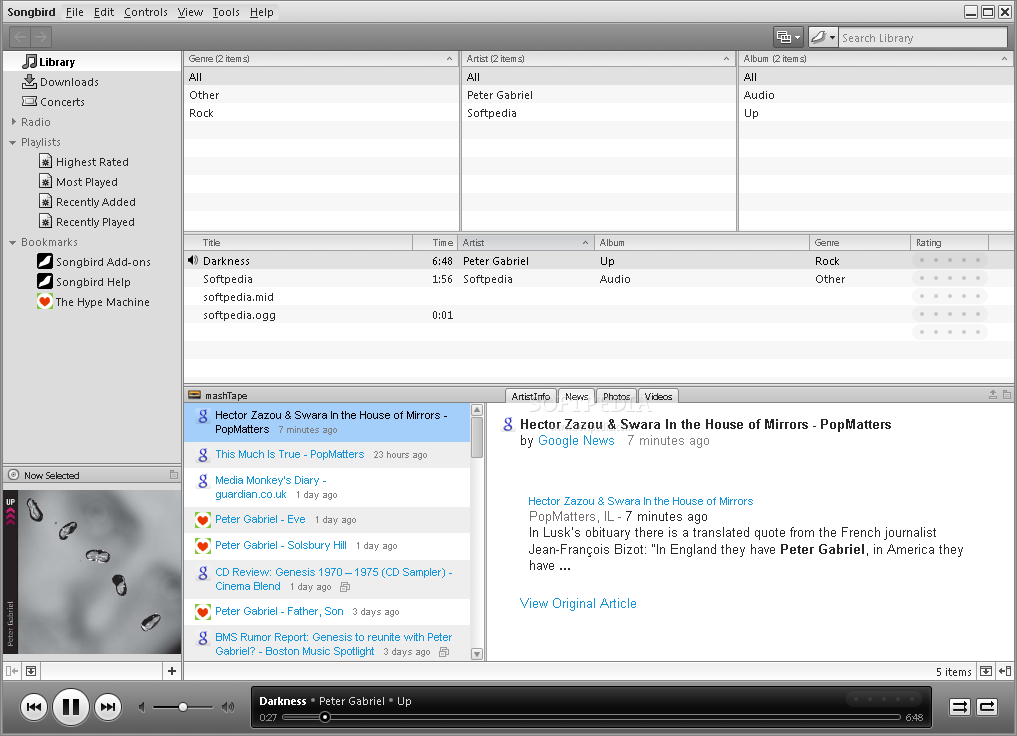Image resolution: width=1017 pixels, height=736 pixels.
Task: Open the View menu
Action: [190, 12]
